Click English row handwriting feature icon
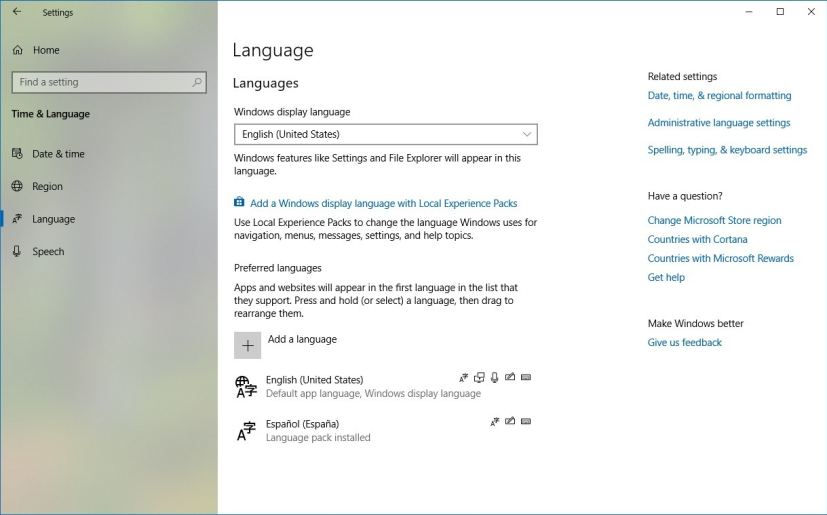The width and height of the screenshot is (827, 515). point(510,377)
